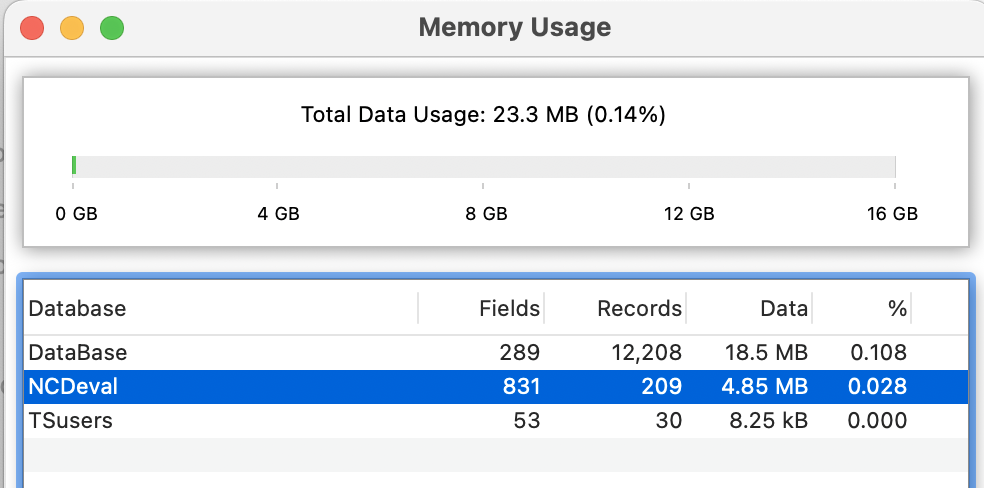Click the Memory Usage window title
The image size is (984, 488).
[x=515, y=28]
